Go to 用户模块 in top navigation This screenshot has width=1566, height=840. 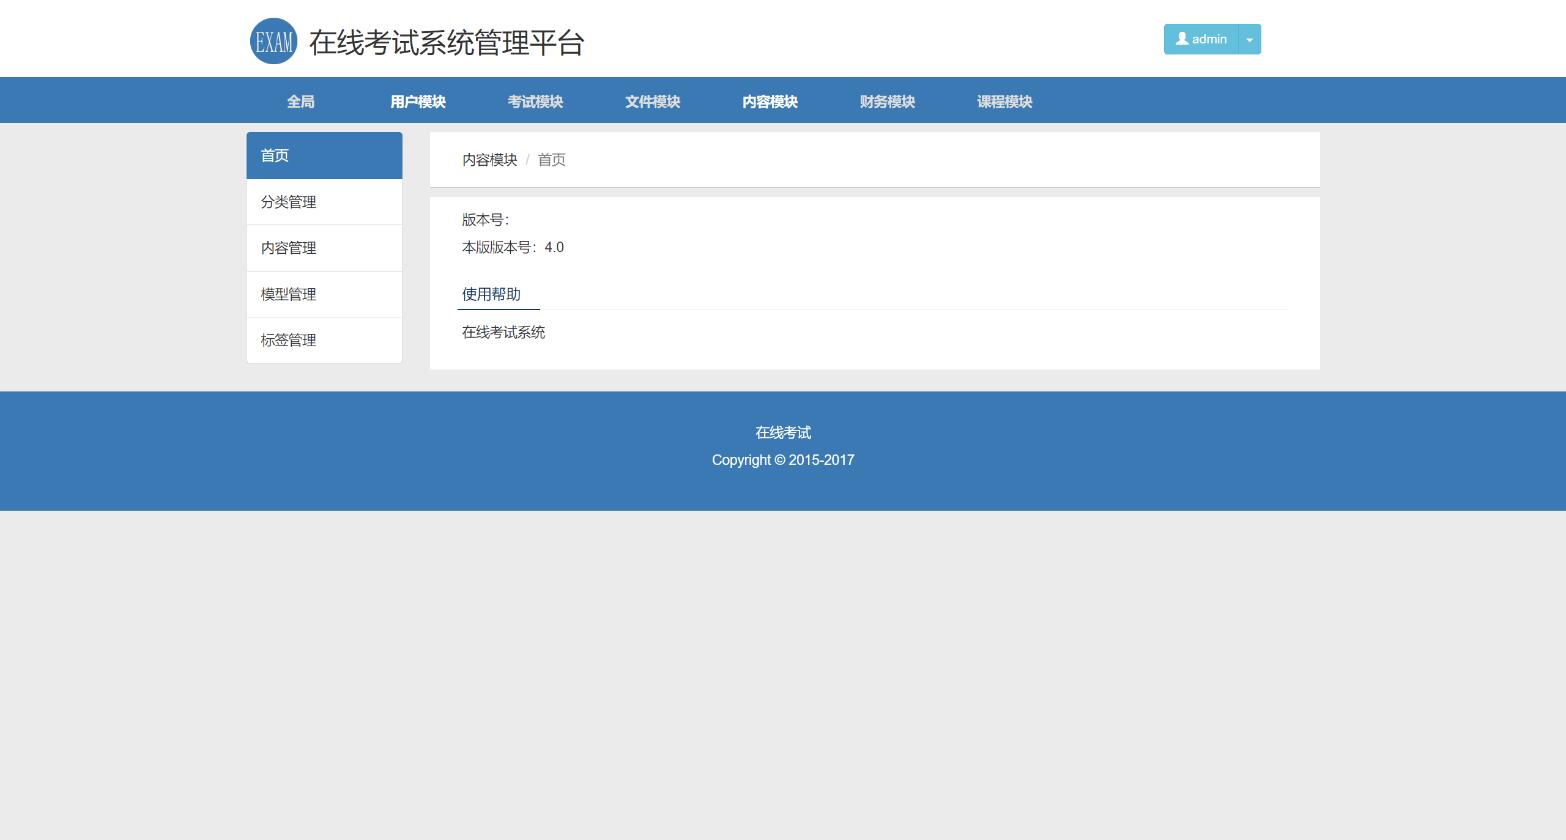click(x=418, y=101)
